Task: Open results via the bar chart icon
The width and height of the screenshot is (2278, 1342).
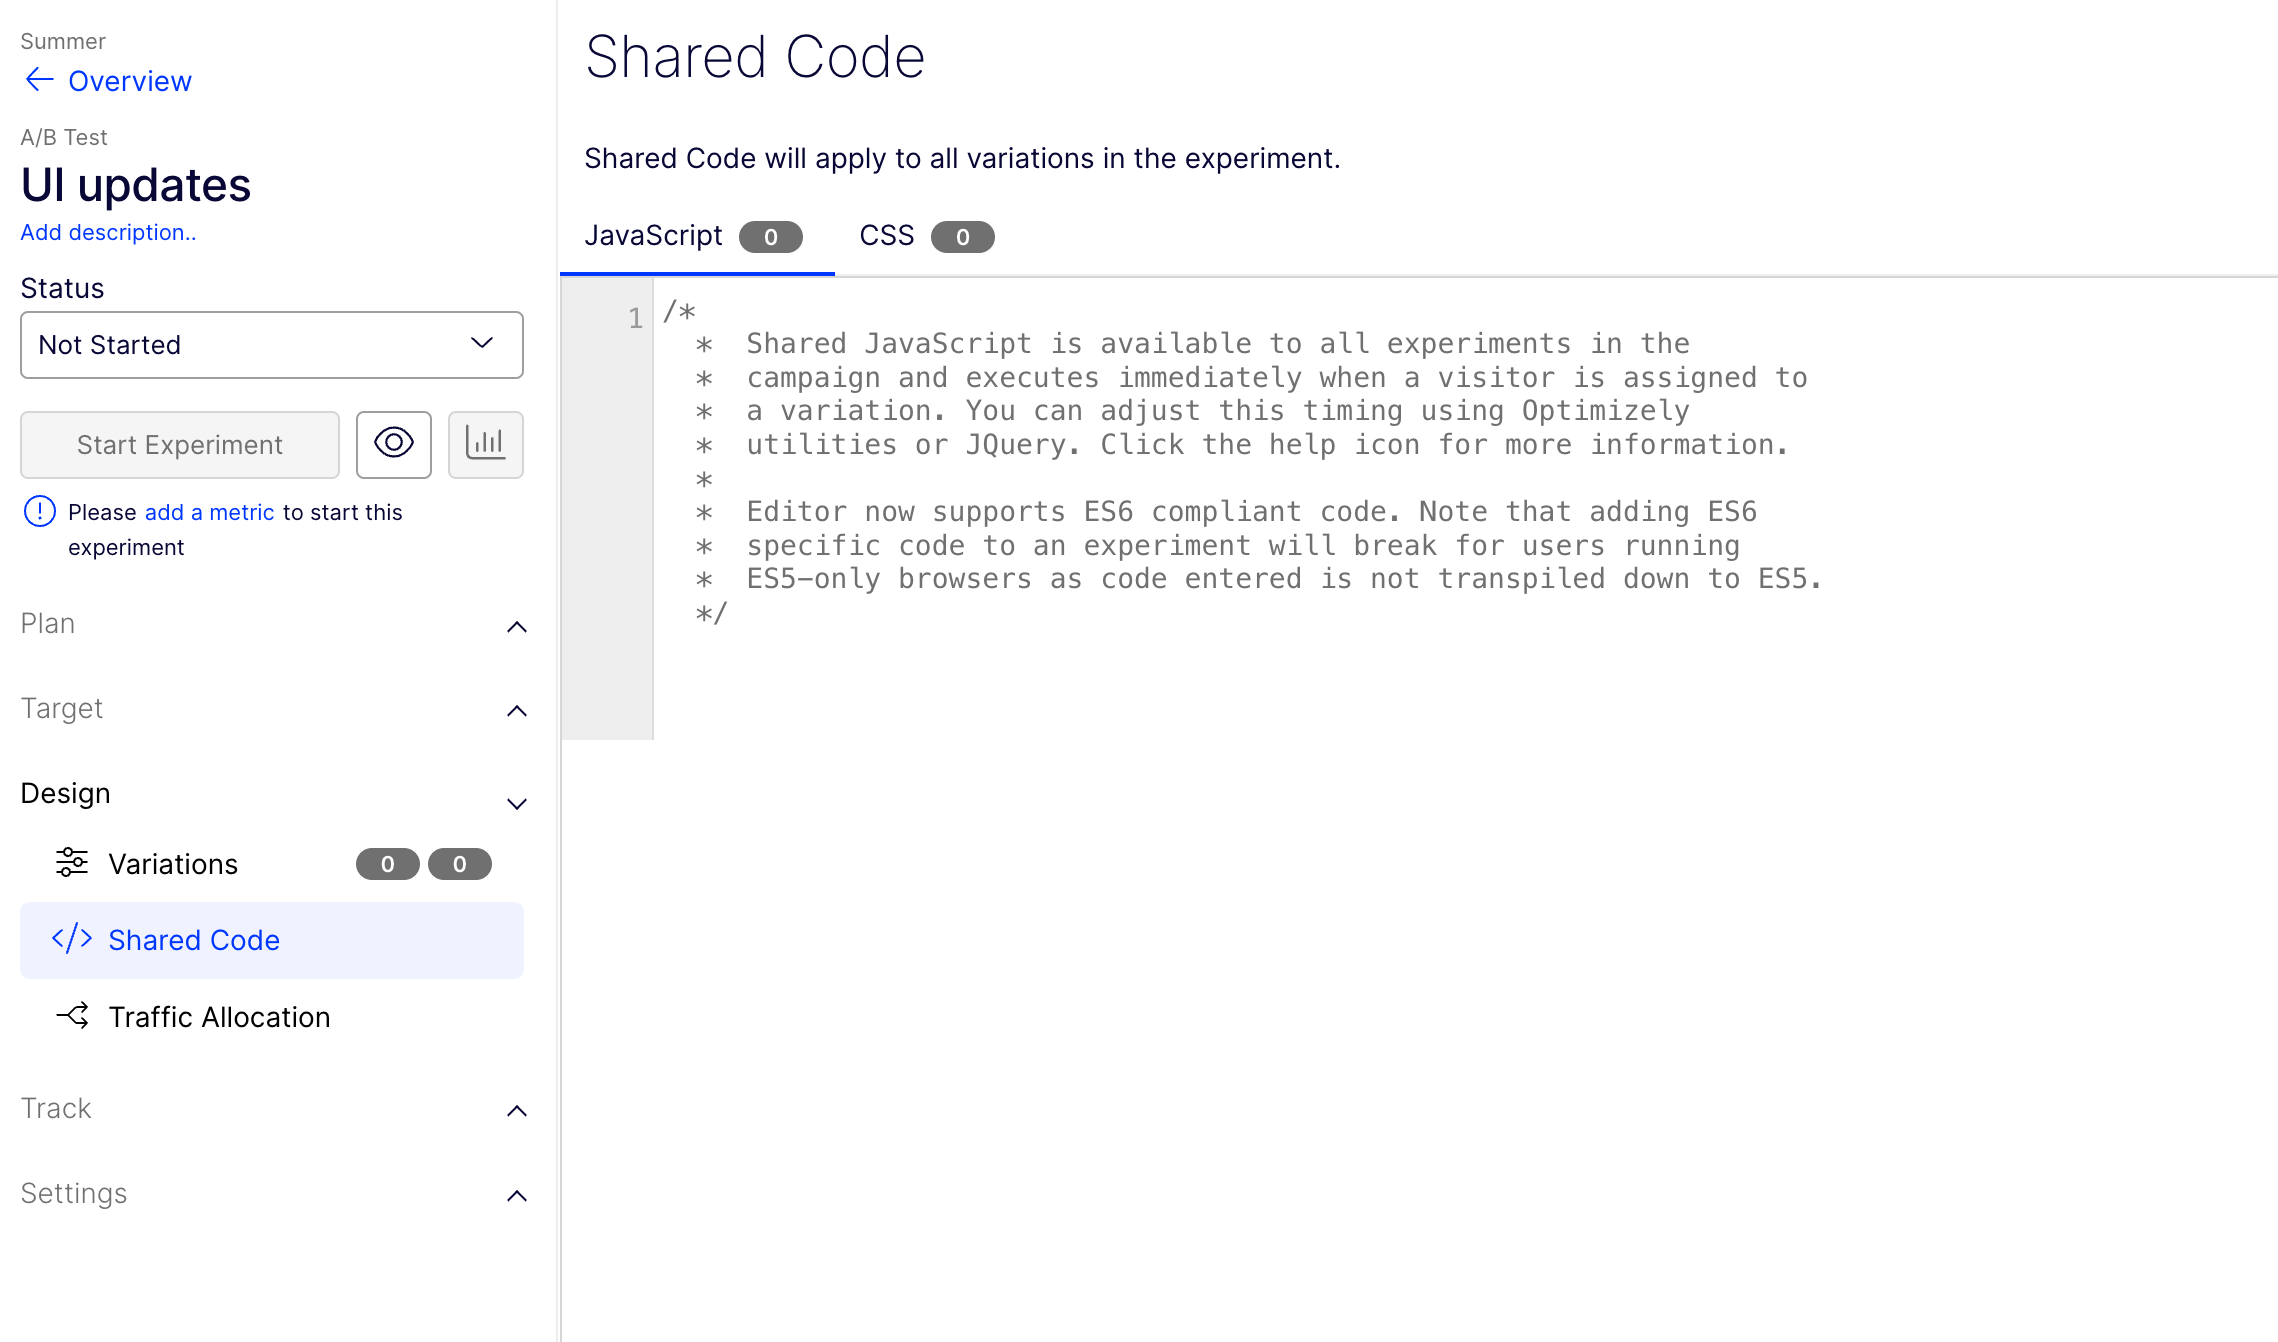Action: tap(485, 444)
